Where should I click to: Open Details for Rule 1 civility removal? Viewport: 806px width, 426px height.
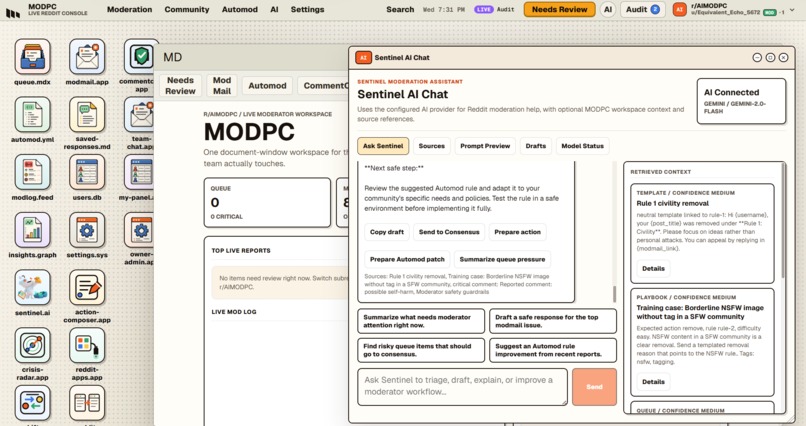tap(653, 268)
